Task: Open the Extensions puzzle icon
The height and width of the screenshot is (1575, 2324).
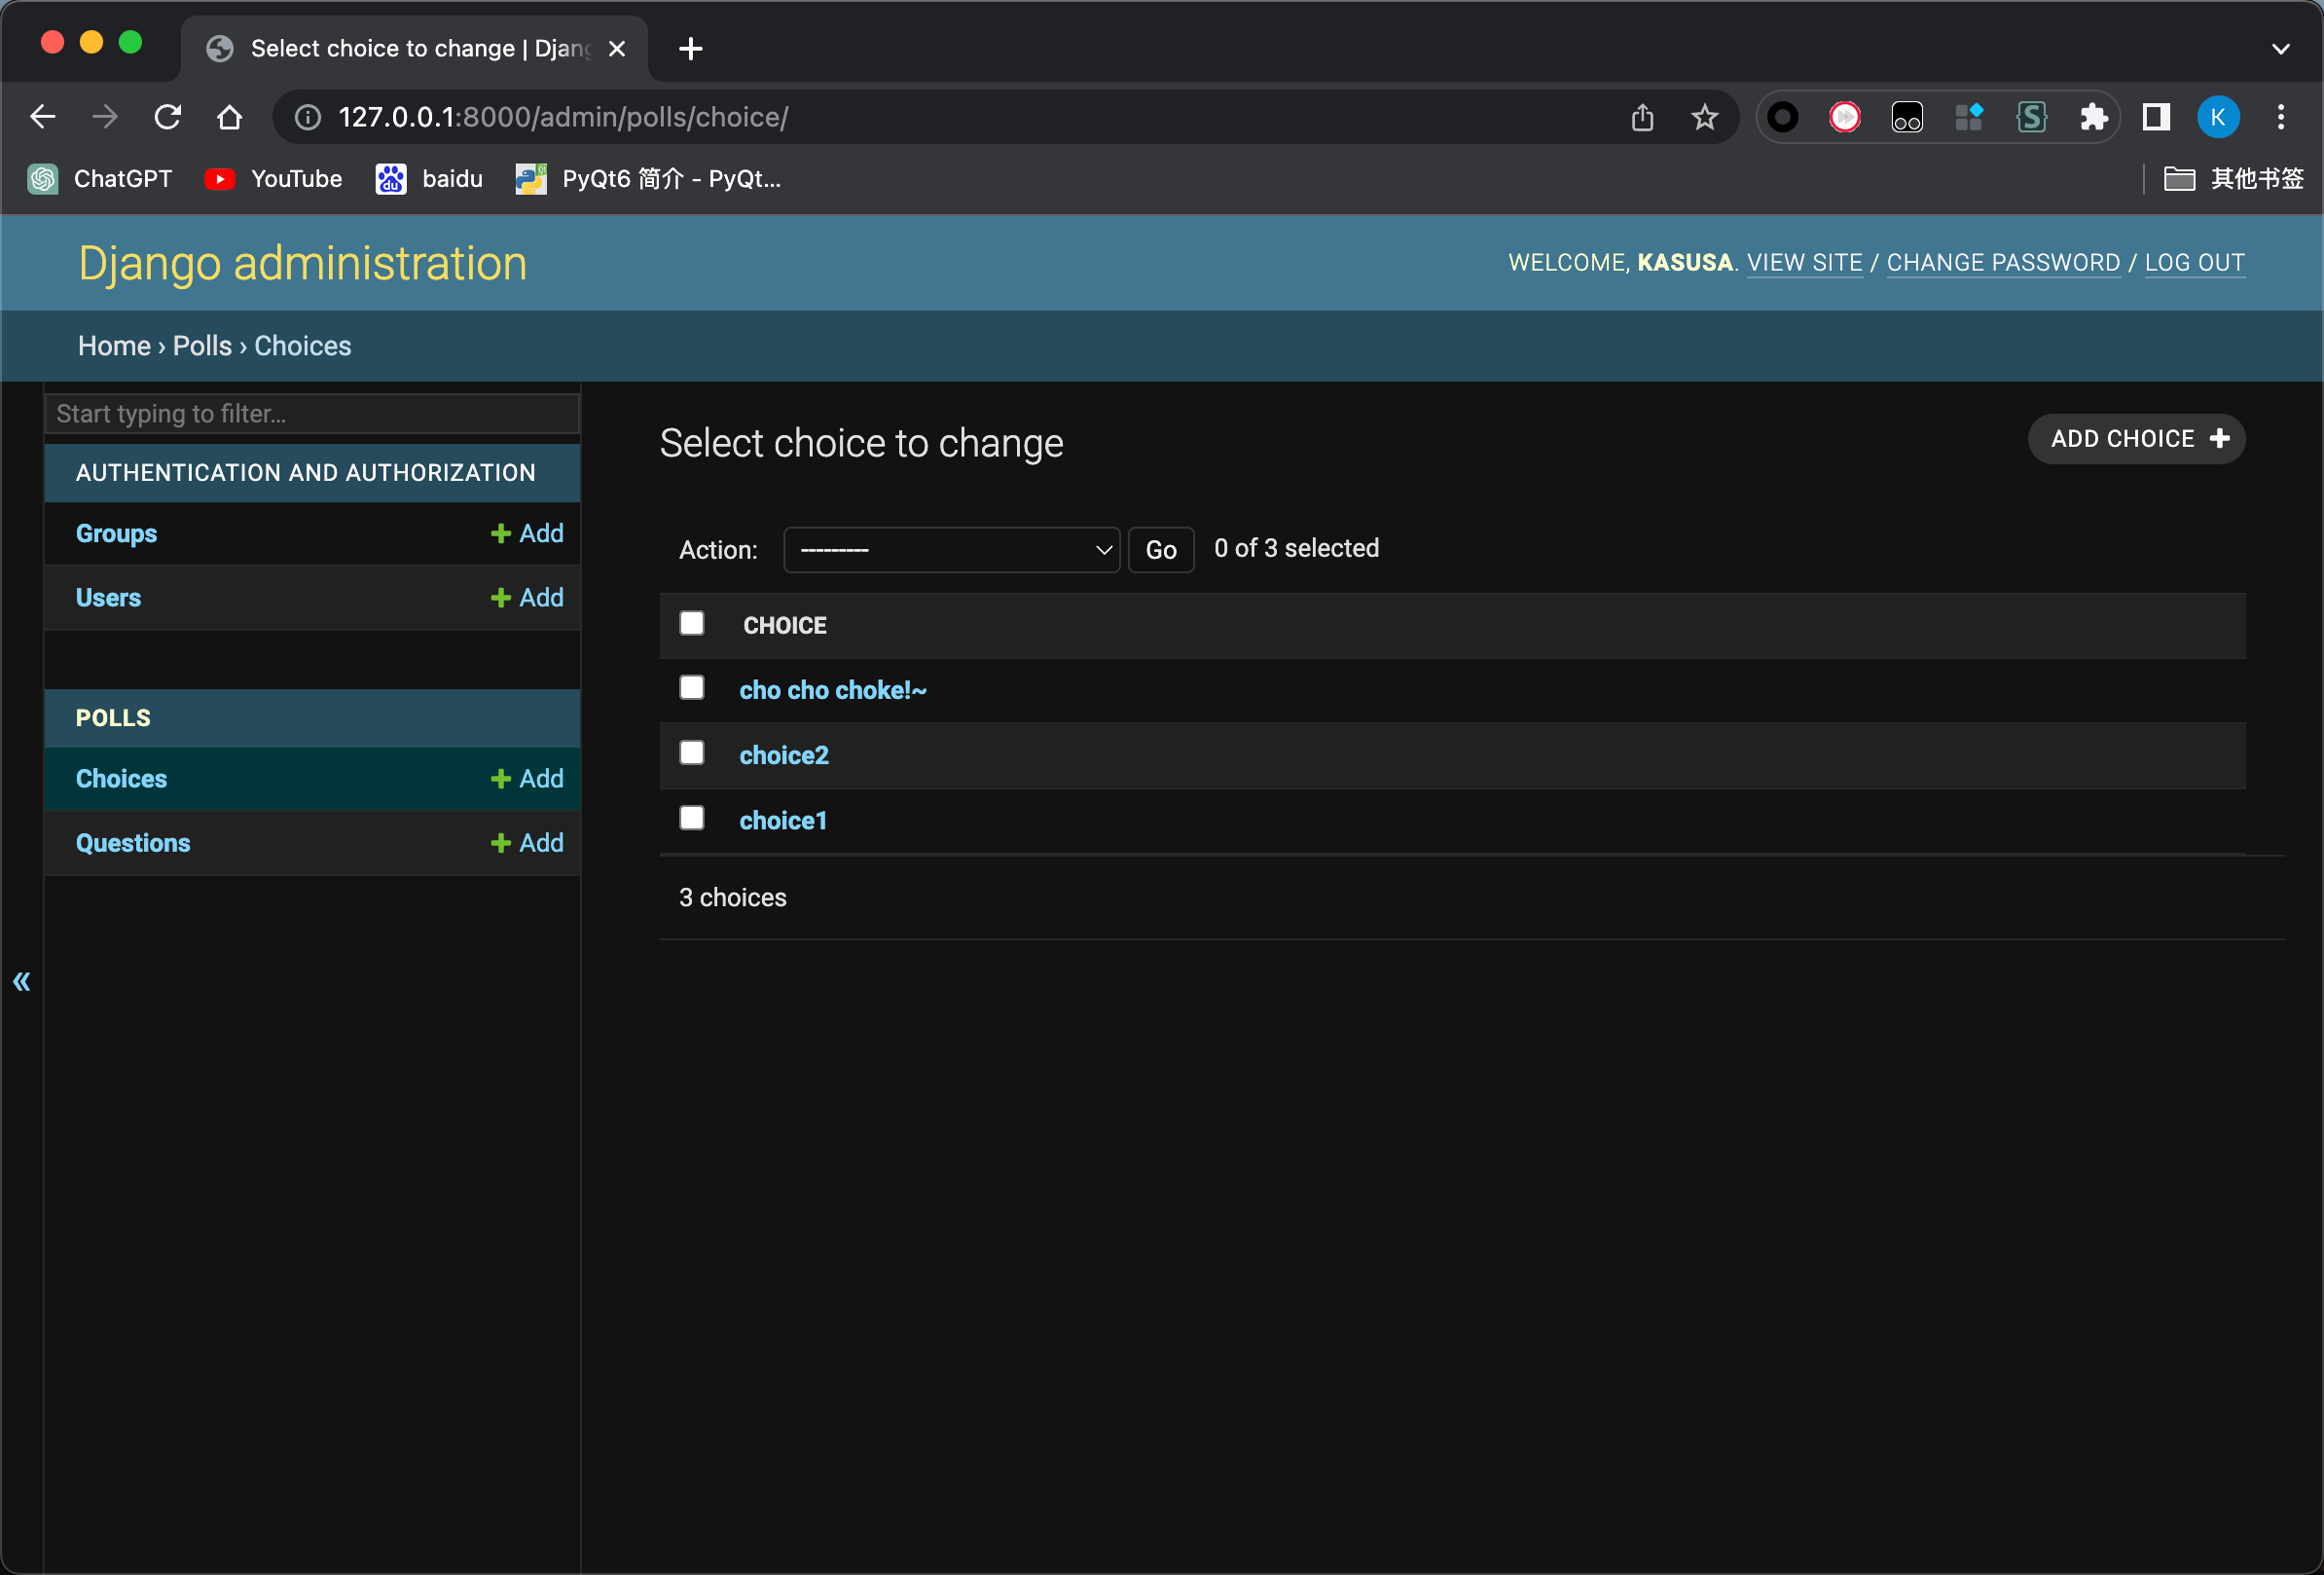Action: 2093,117
